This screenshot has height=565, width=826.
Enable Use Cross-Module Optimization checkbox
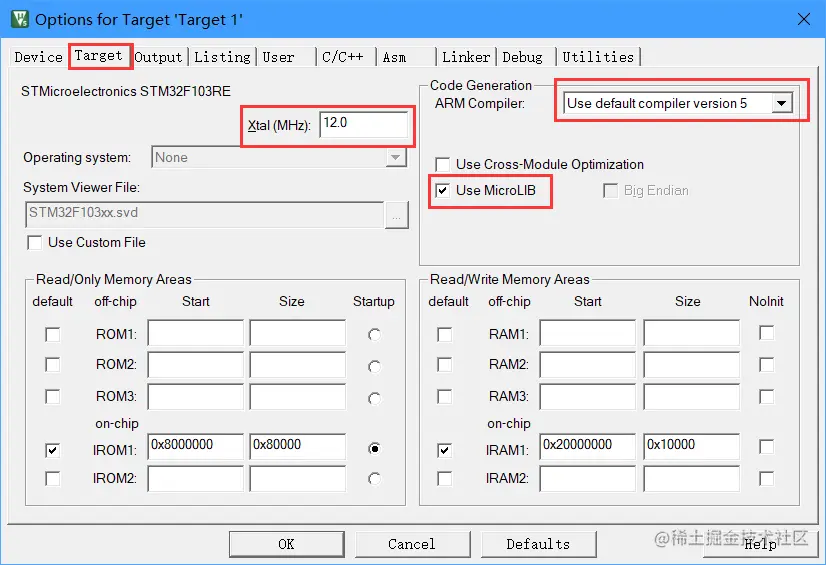click(442, 164)
